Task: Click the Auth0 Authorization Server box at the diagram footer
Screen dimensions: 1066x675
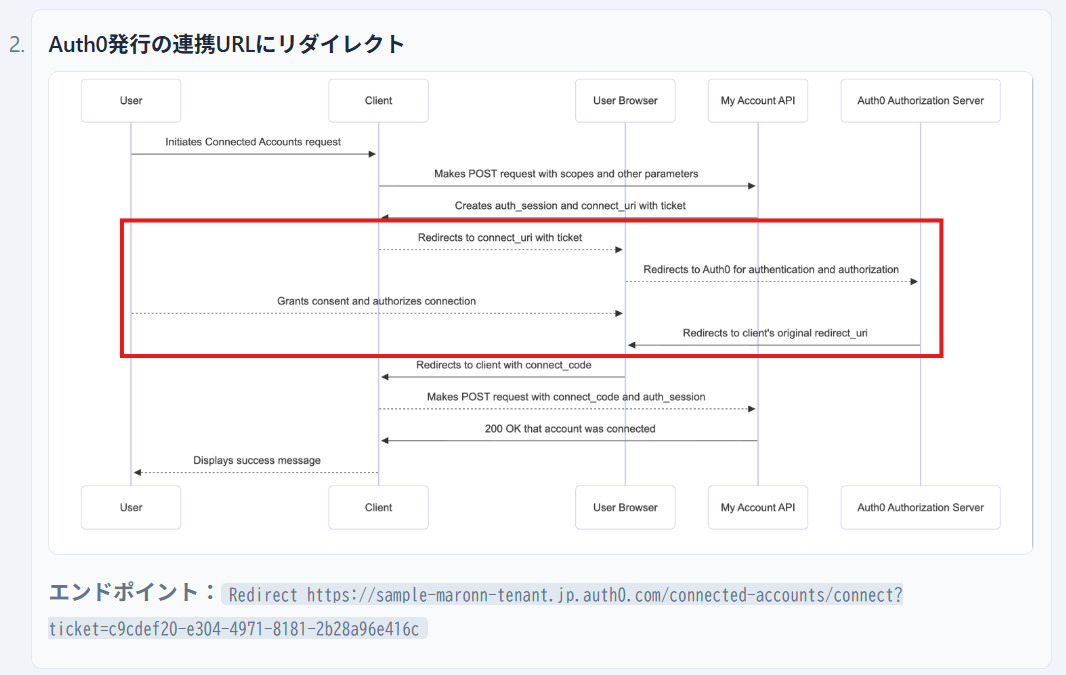Action: pos(920,507)
